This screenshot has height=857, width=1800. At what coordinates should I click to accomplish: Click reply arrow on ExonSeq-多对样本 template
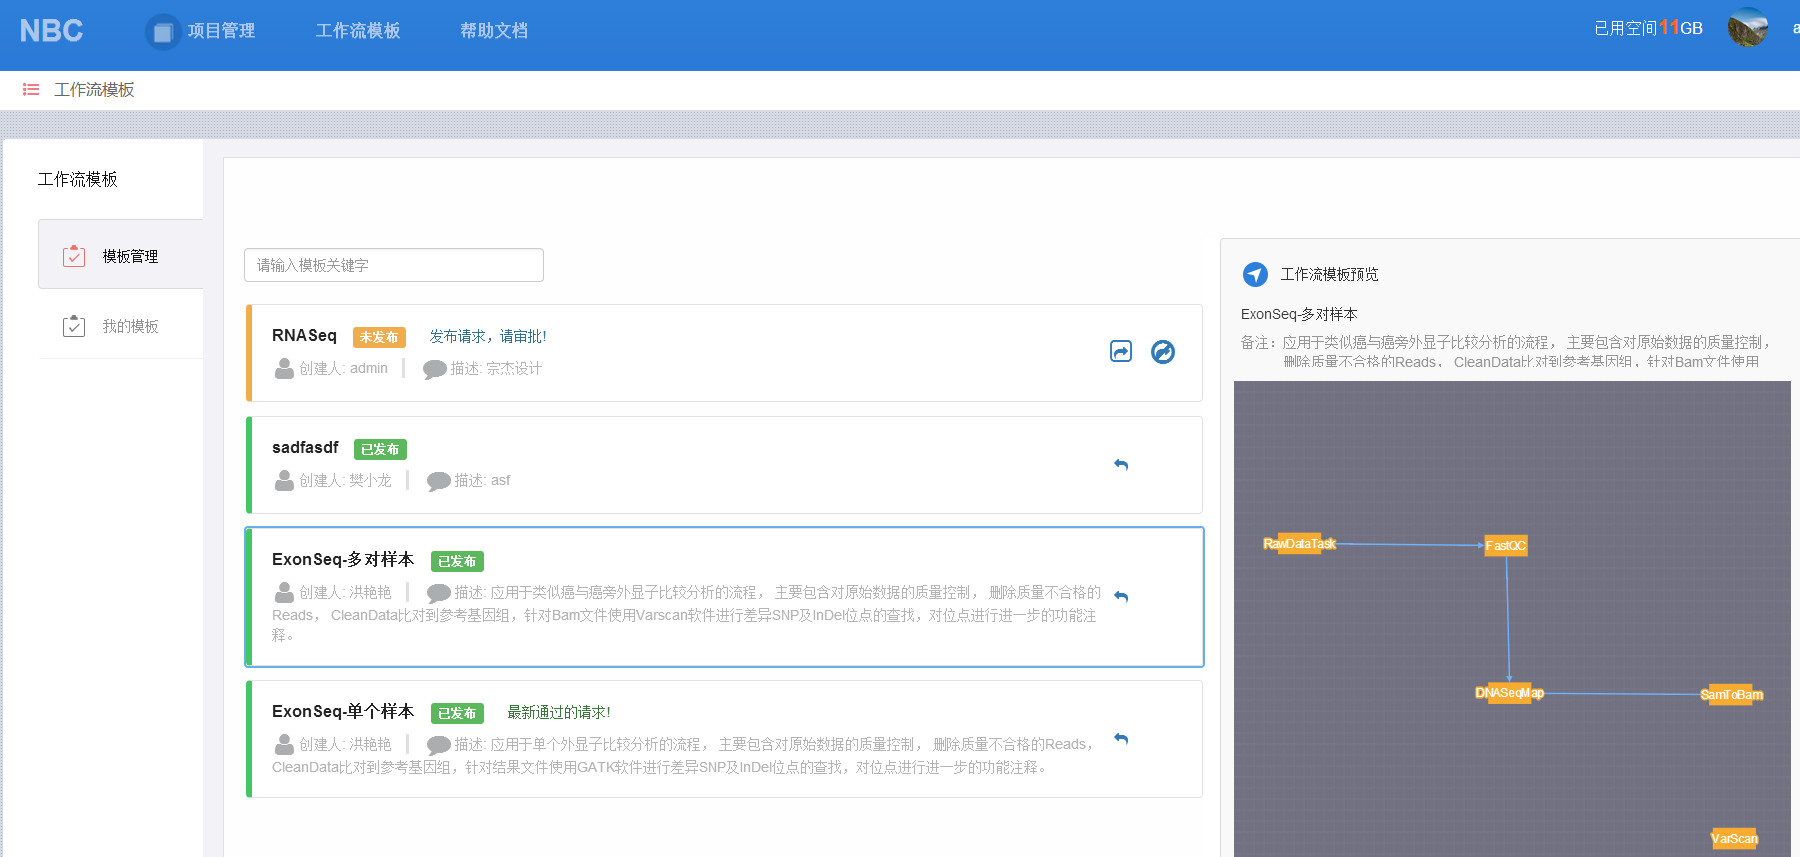coord(1121,597)
